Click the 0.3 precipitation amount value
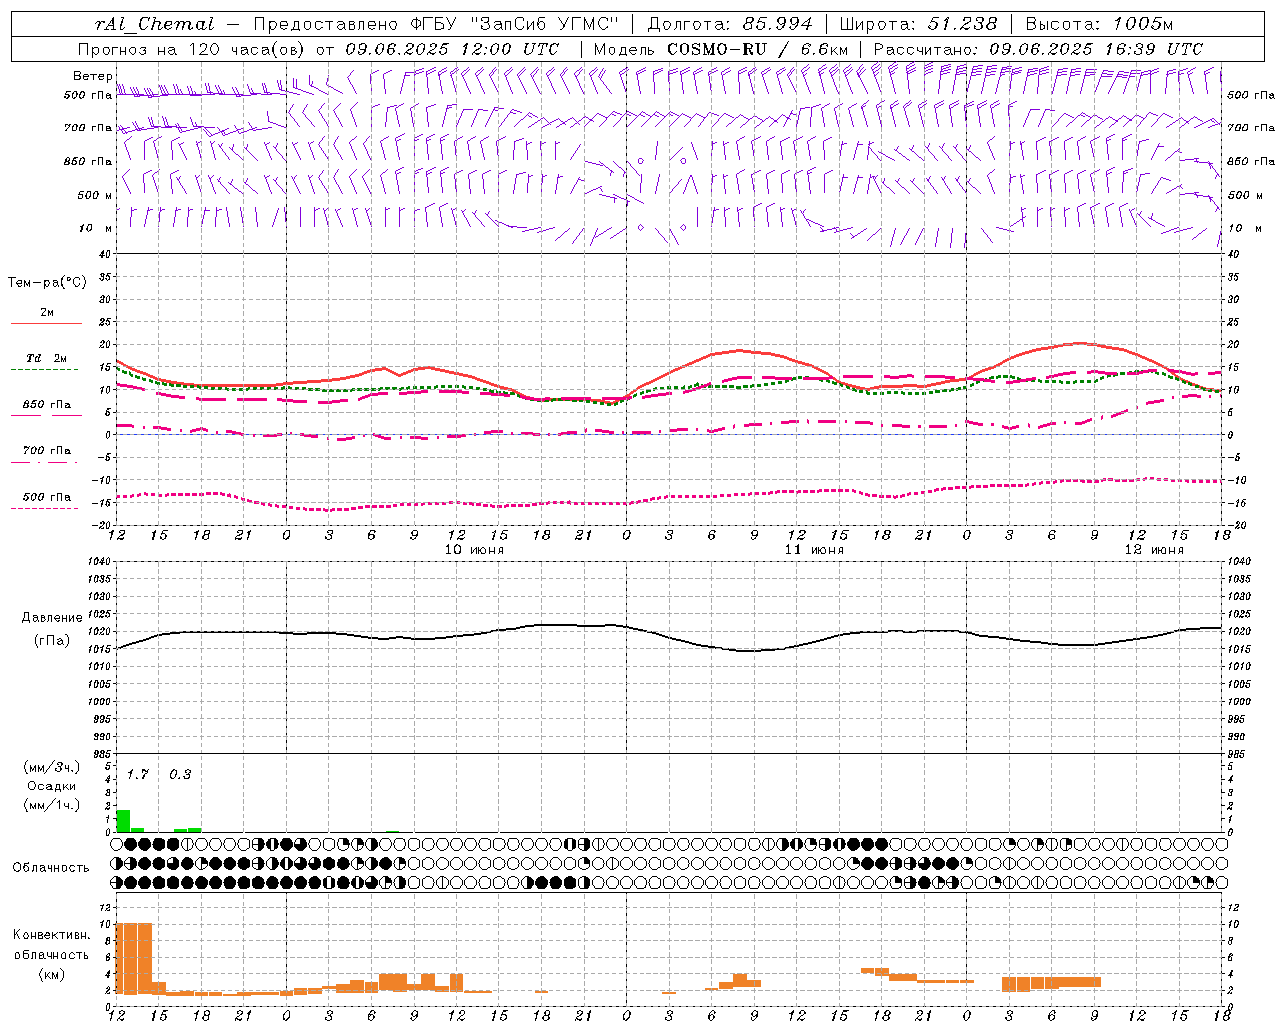1280x1024 pixels. (180, 774)
